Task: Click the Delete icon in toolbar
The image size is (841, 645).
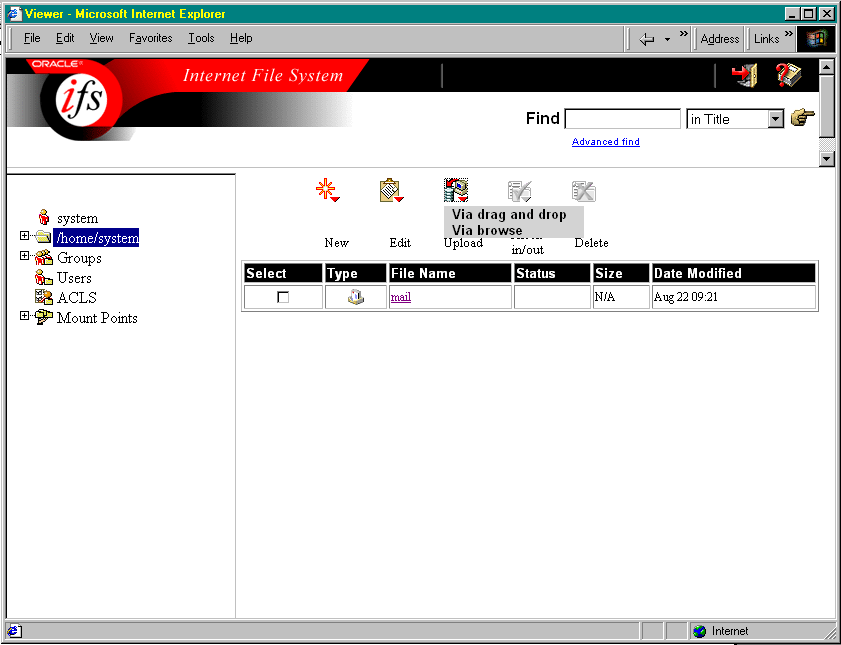Action: [584, 191]
